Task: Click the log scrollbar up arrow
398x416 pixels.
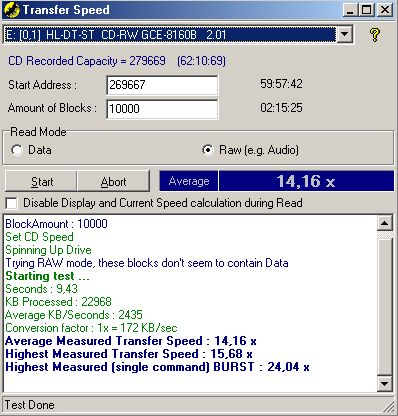Action: click(384, 223)
